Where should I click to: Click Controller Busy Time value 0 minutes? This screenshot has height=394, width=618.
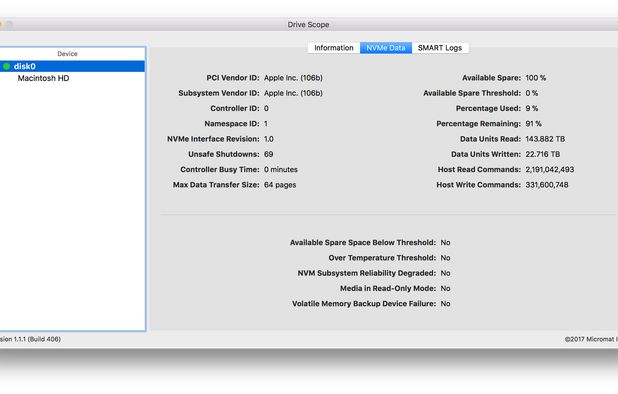(x=281, y=169)
